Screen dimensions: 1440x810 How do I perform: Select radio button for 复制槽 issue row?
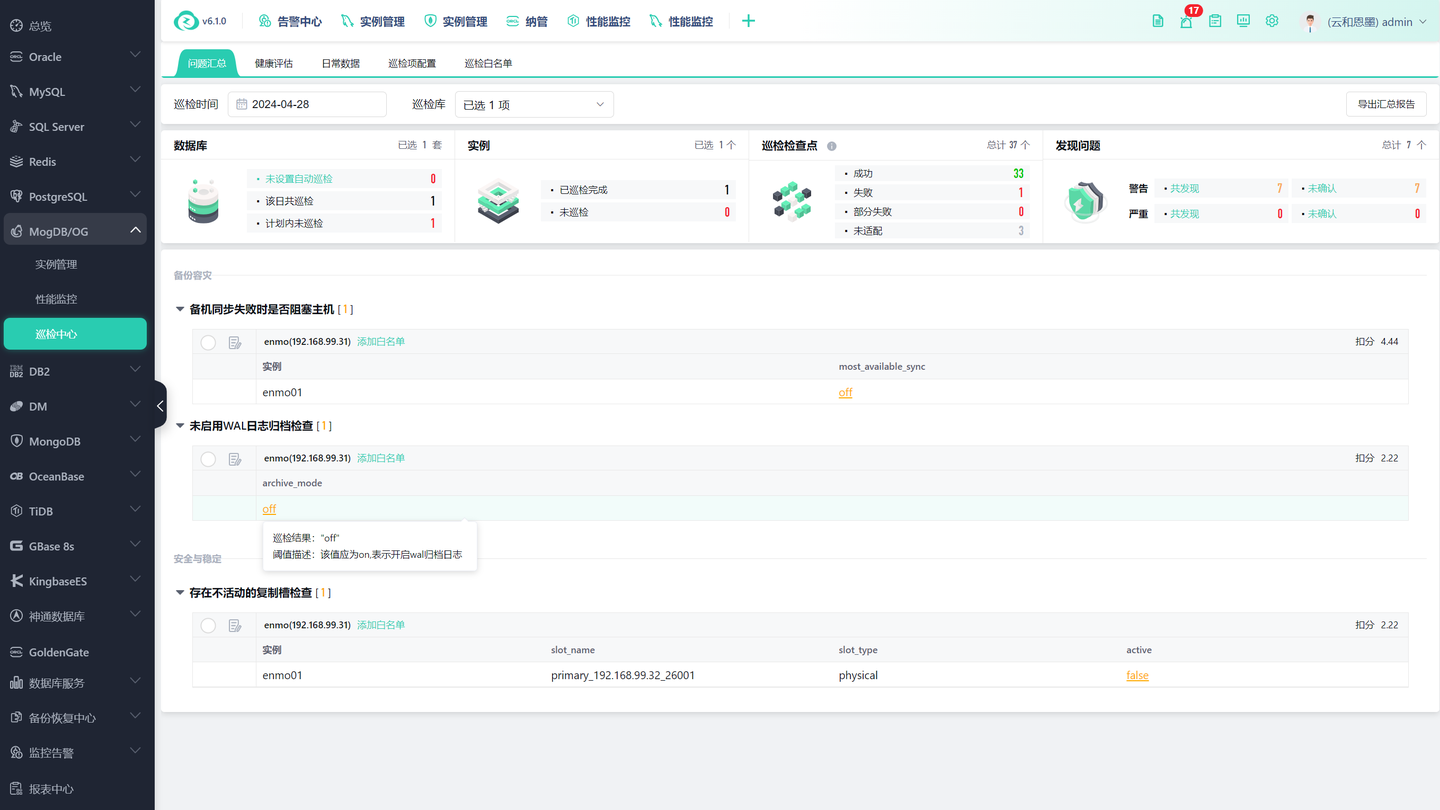(x=208, y=626)
